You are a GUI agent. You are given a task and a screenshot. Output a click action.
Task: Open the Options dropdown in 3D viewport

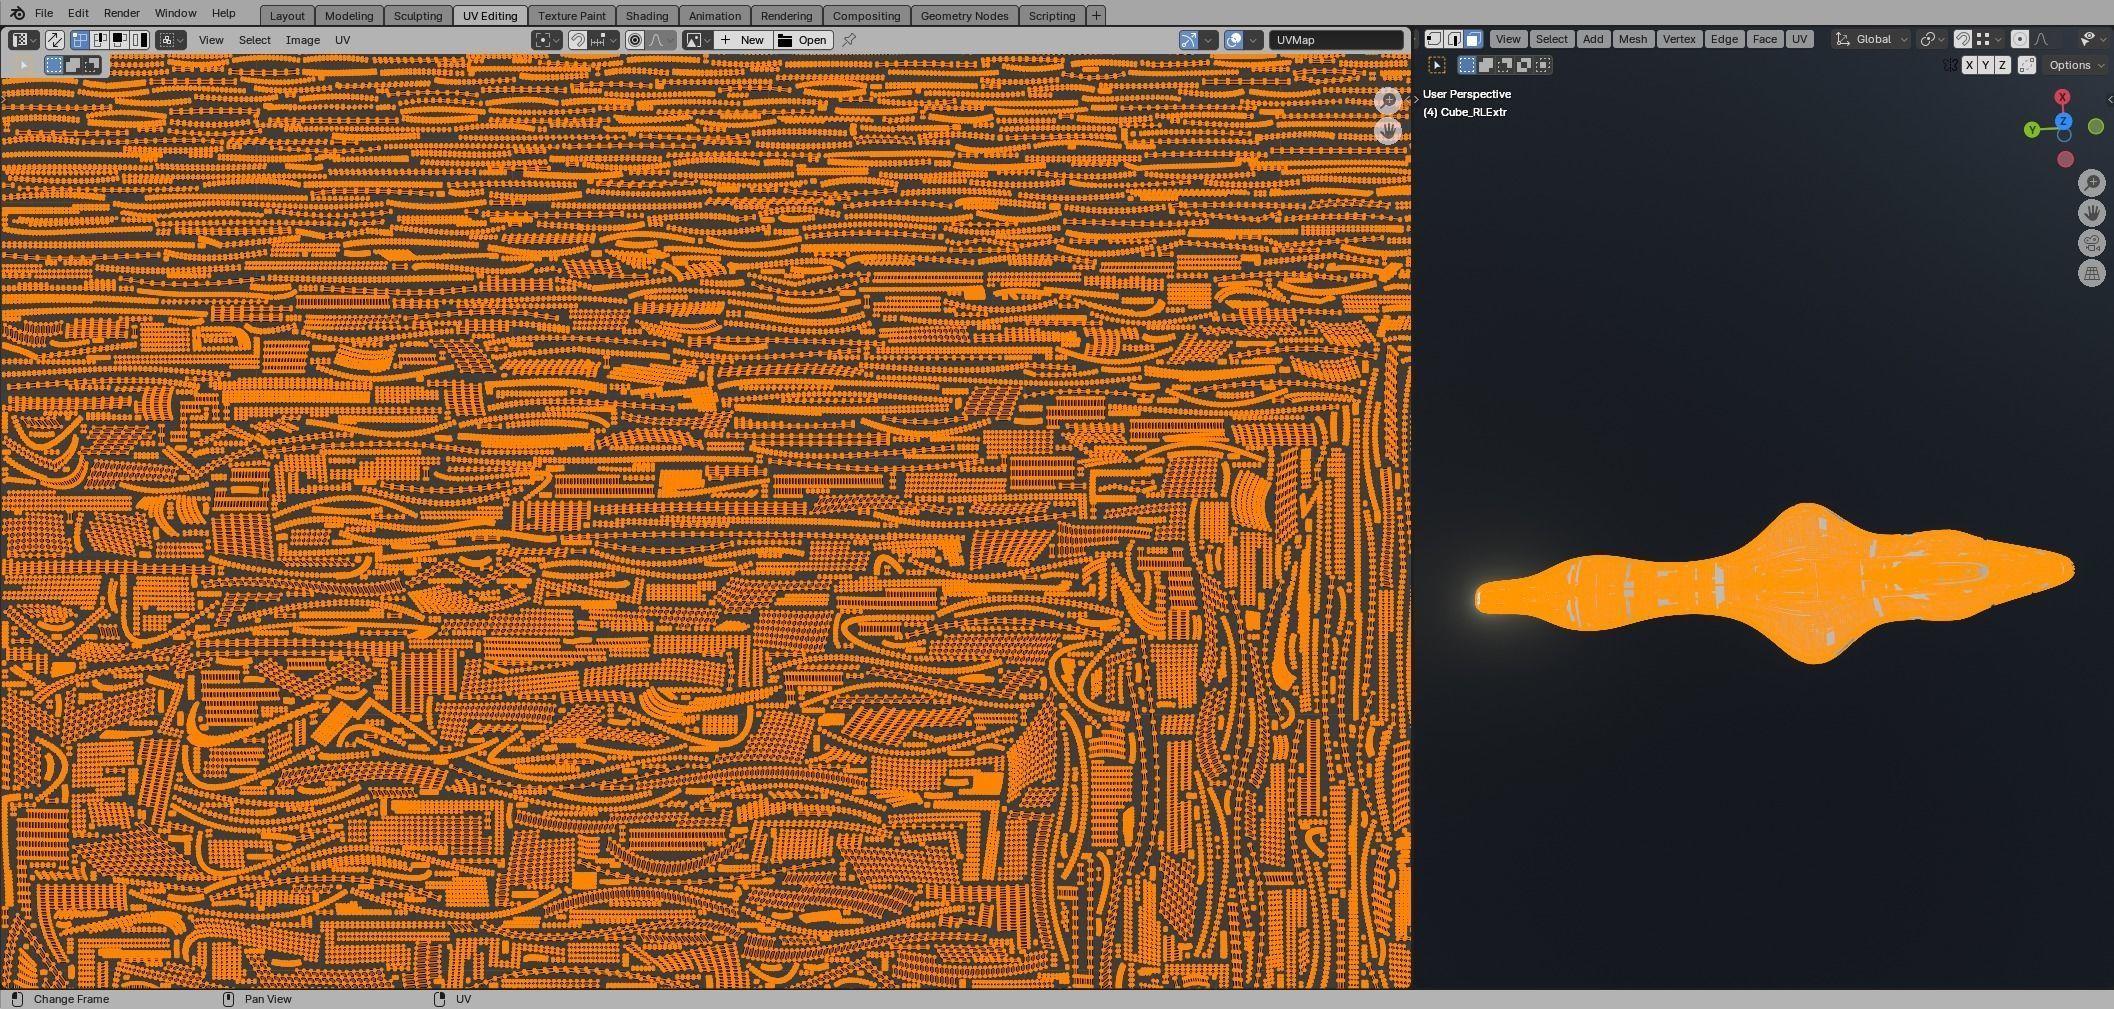[2075, 65]
